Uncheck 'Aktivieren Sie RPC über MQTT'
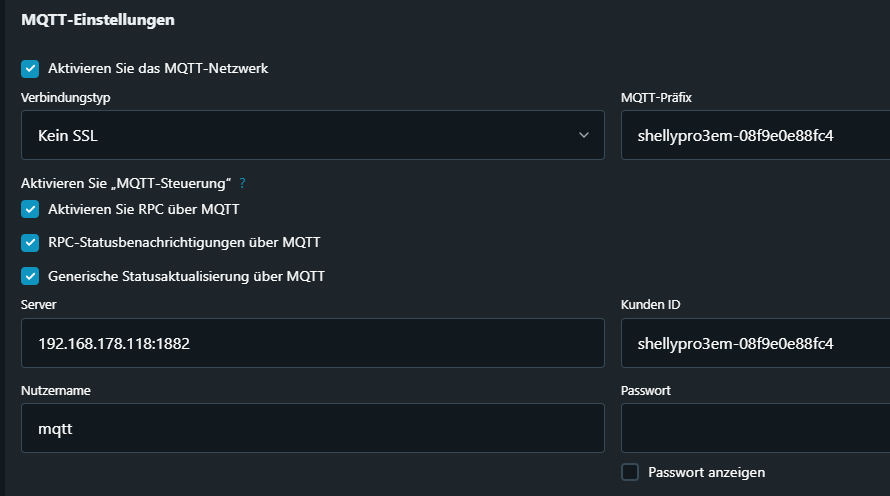This screenshot has width=890, height=496. click(x=30, y=209)
